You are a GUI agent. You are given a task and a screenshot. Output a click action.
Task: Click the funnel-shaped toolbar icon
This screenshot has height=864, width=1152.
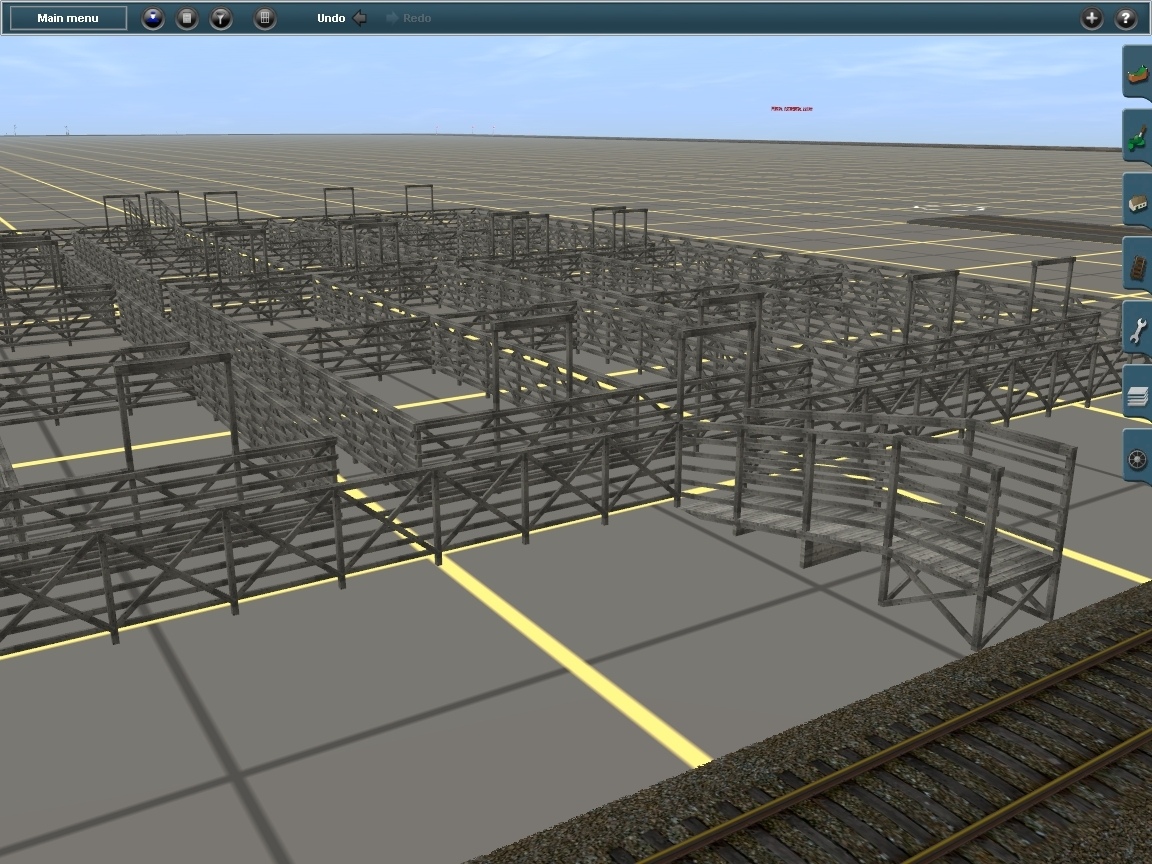pyautogui.click(x=221, y=18)
